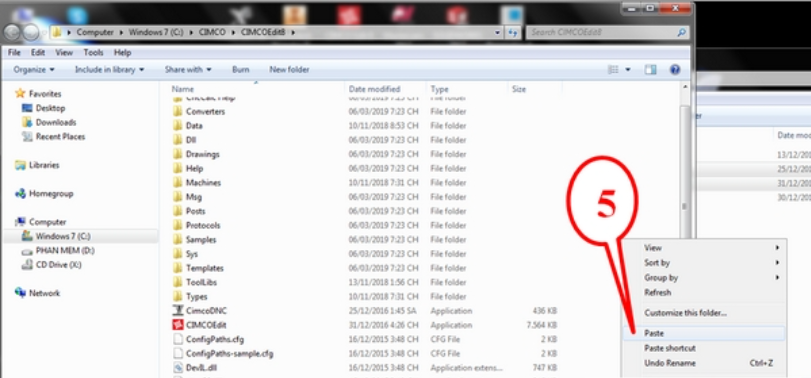Select the CIMCOEdit application icon
The width and height of the screenshot is (811, 378).
click(177, 325)
